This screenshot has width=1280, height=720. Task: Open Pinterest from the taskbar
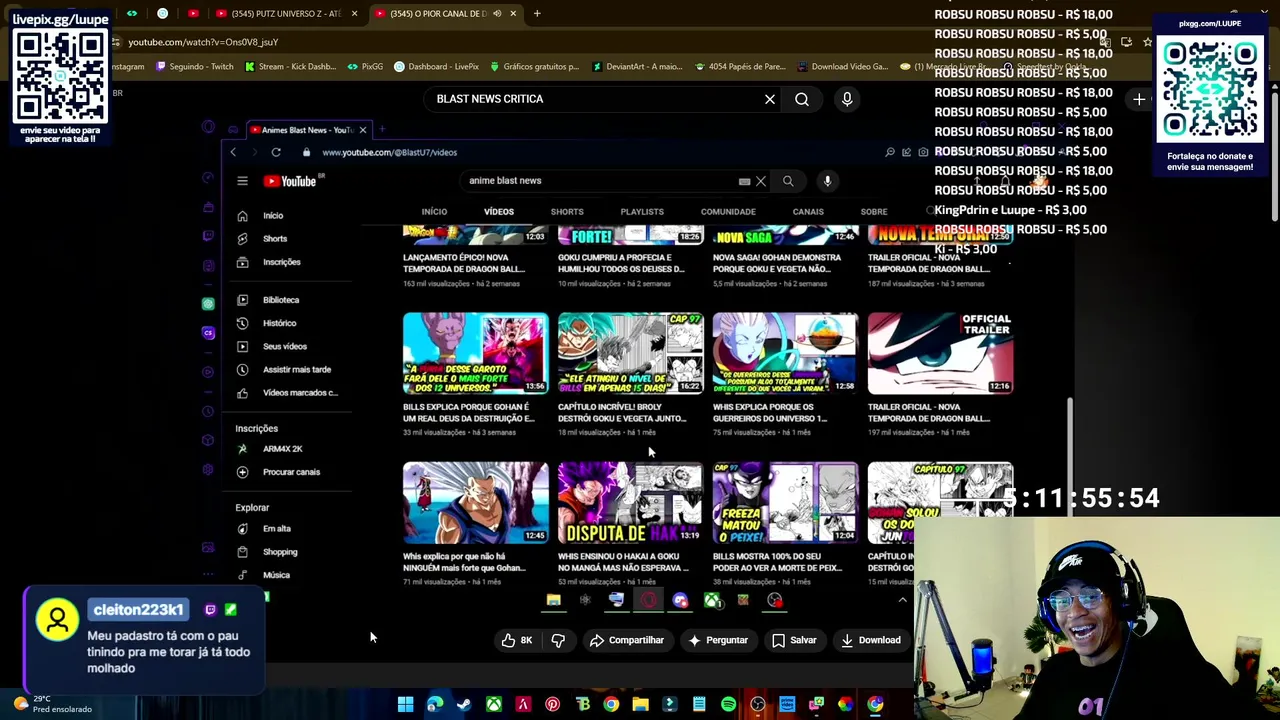pos(552,704)
